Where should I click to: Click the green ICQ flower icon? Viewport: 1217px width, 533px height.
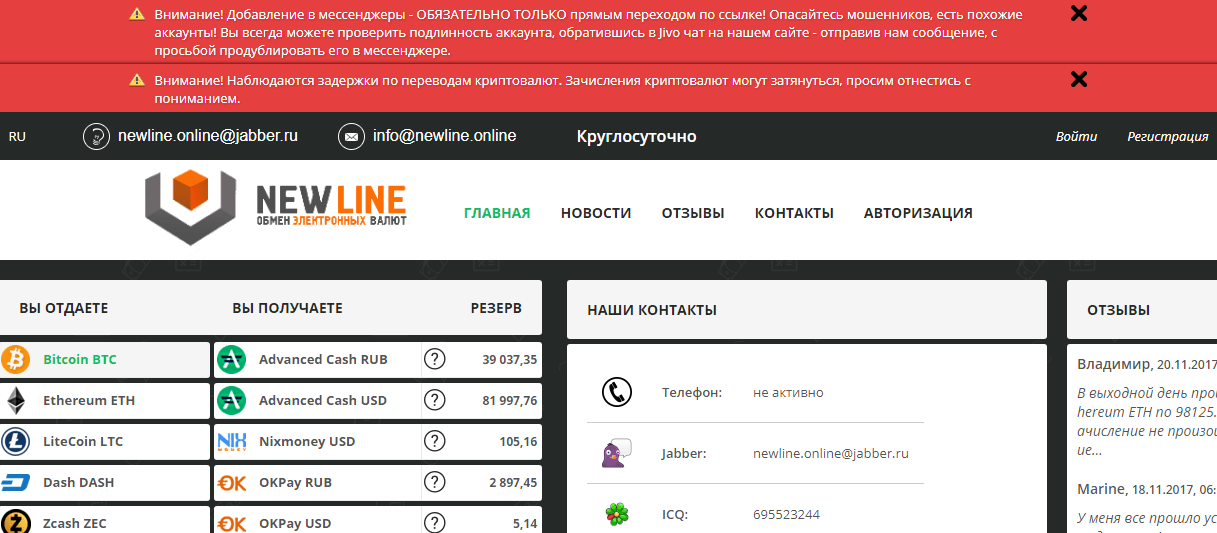[617, 514]
